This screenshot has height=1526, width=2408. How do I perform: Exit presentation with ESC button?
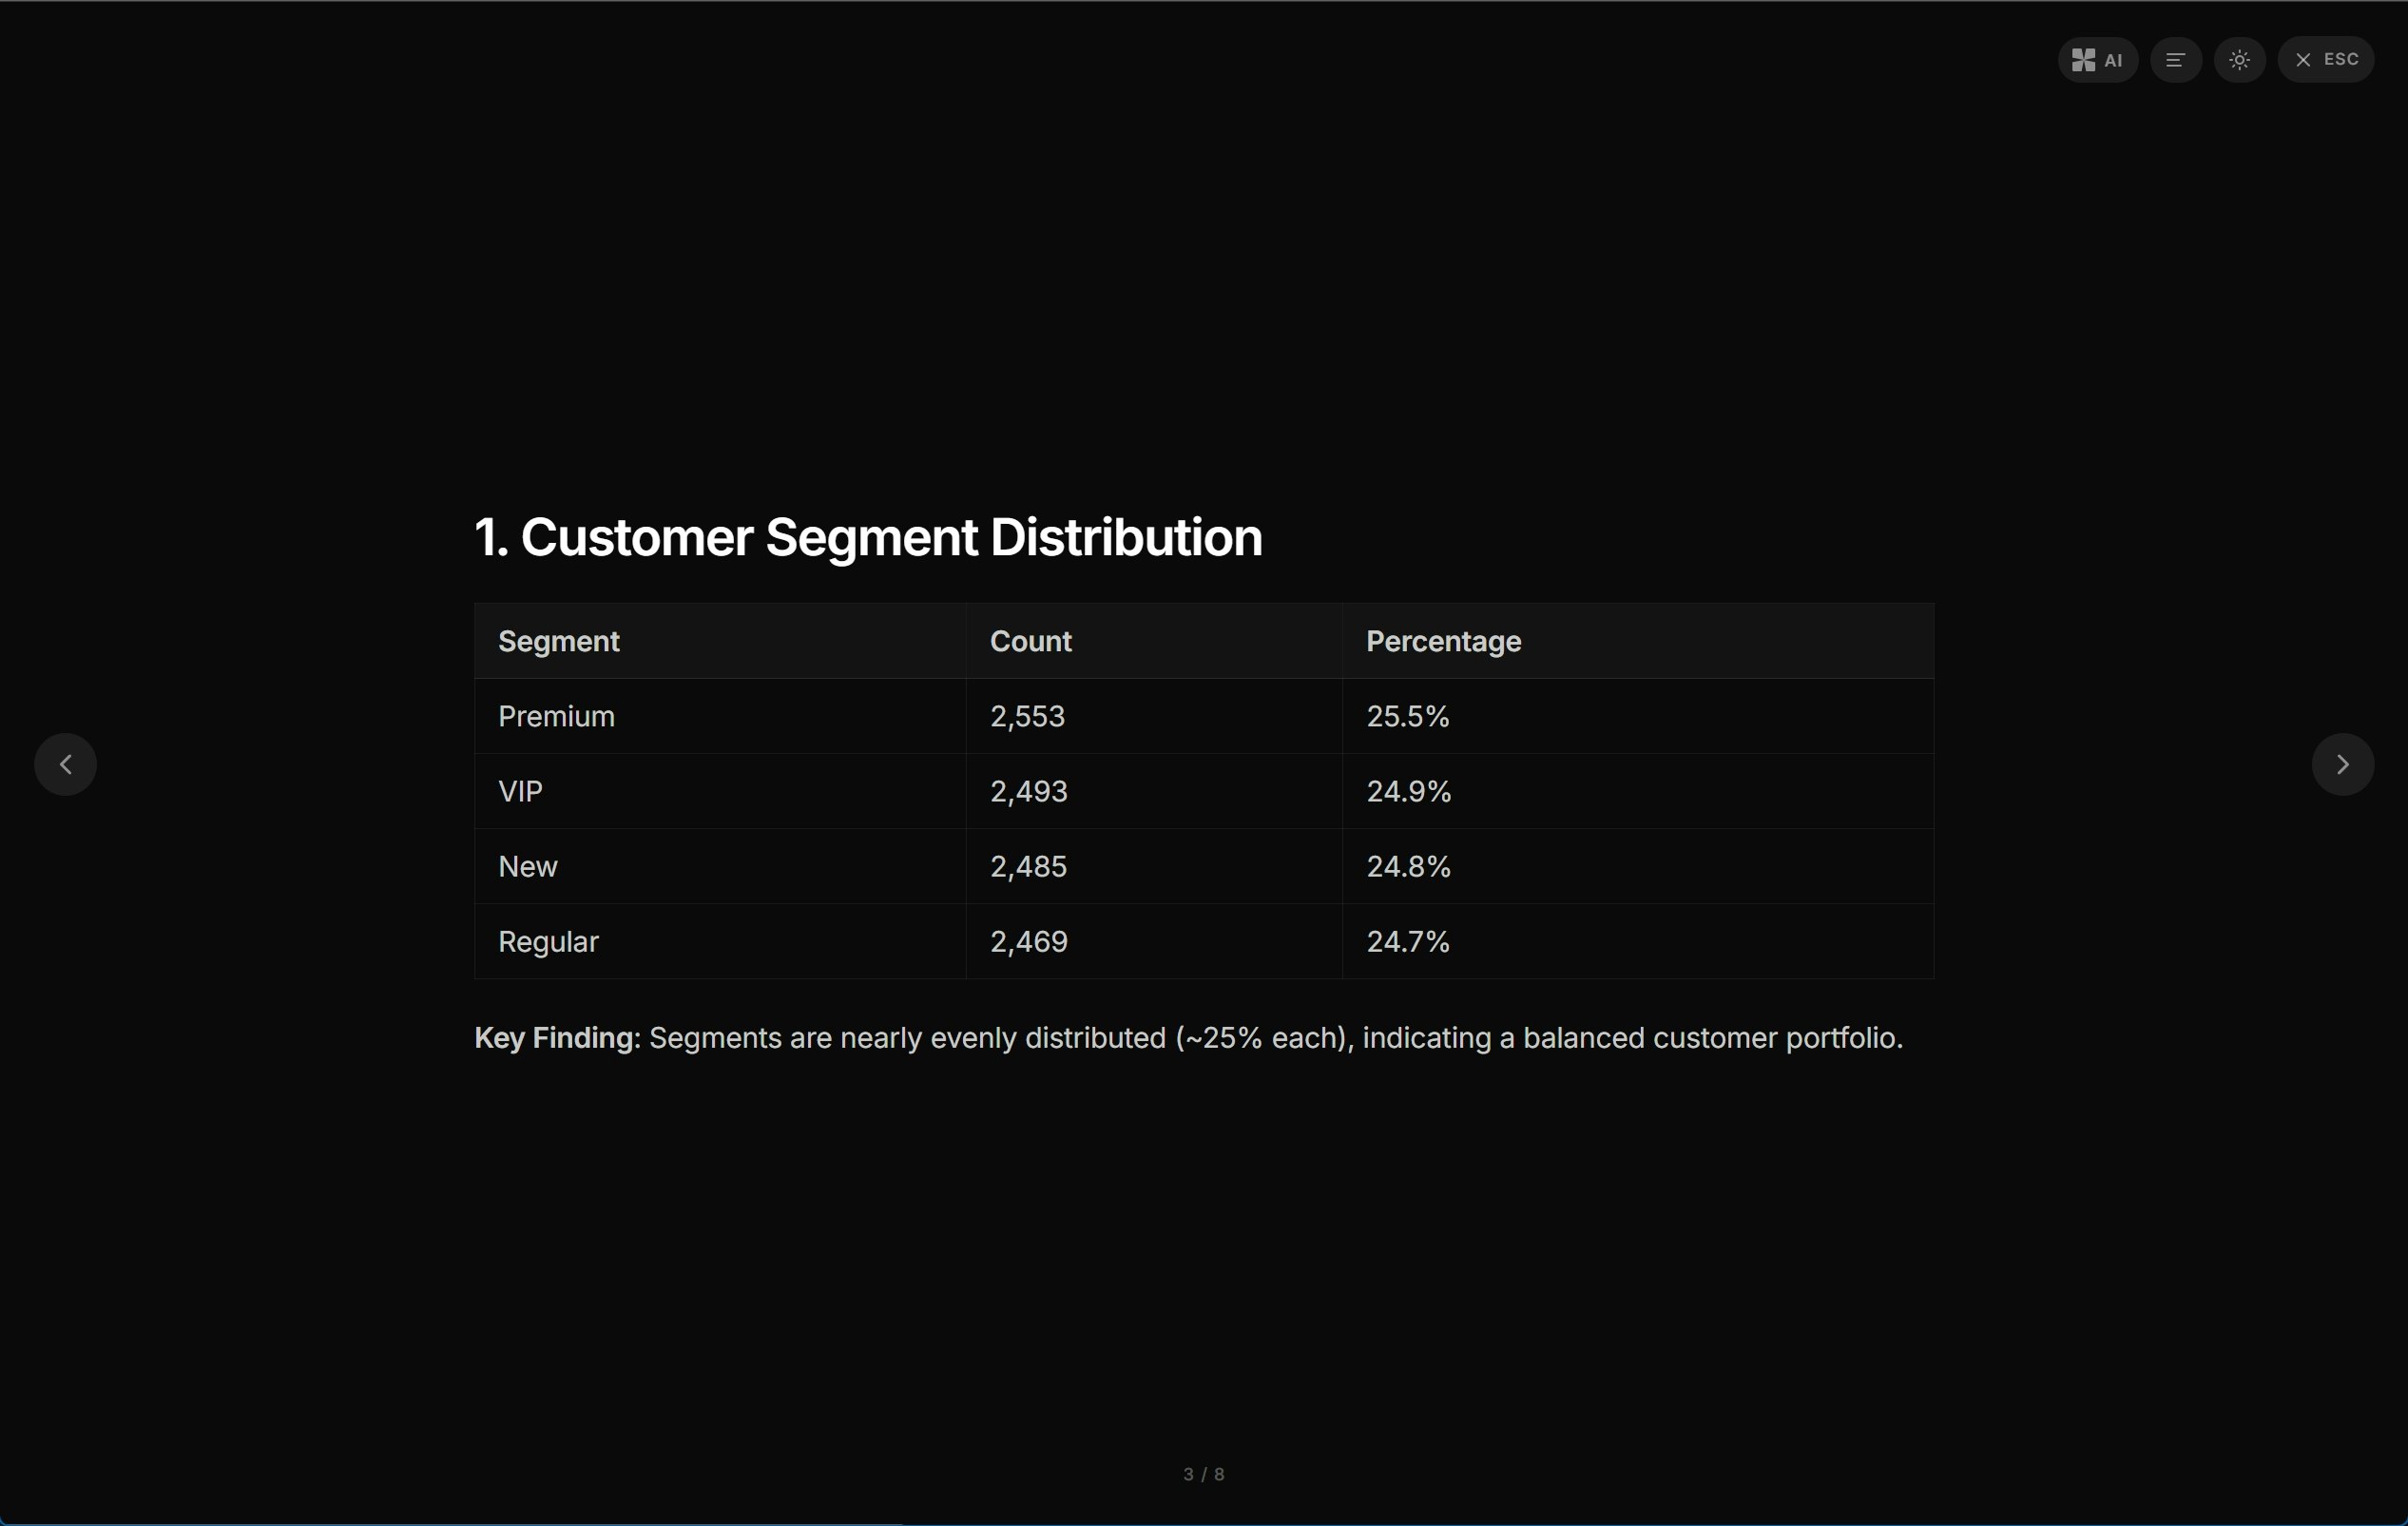click(x=2326, y=60)
